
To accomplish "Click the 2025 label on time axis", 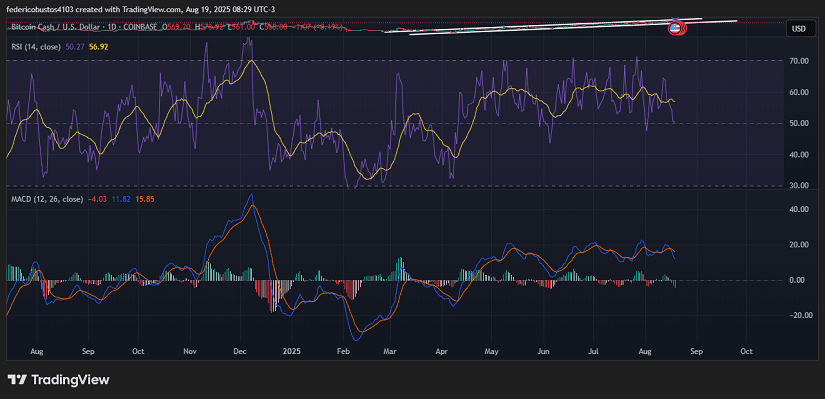I will tap(290, 351).
